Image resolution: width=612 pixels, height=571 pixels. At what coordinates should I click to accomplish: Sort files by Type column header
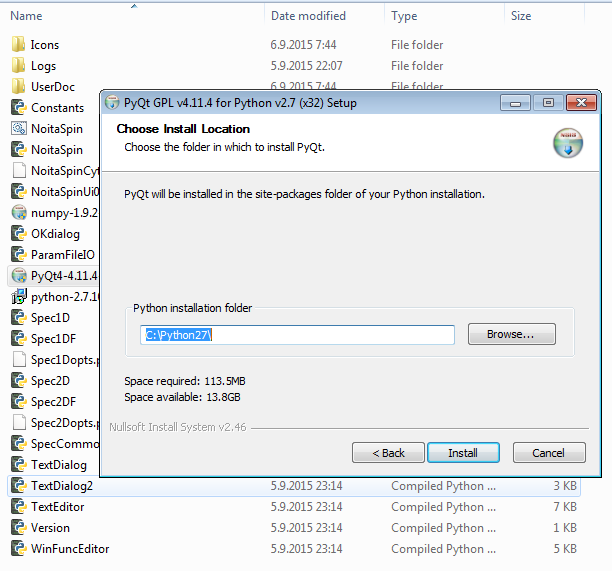404,16
